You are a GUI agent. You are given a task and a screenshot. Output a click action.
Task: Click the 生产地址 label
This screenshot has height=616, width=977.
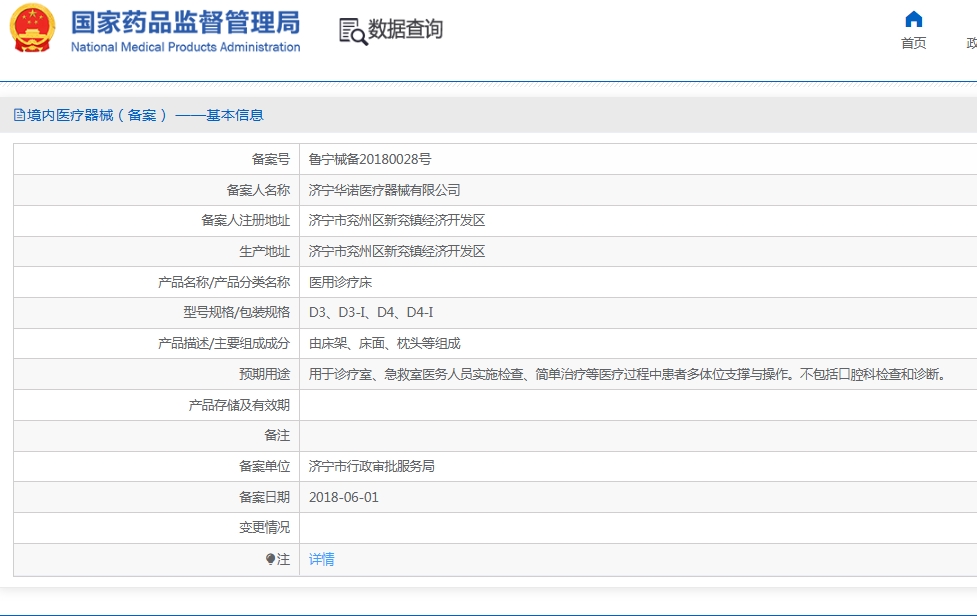[265, 252]
